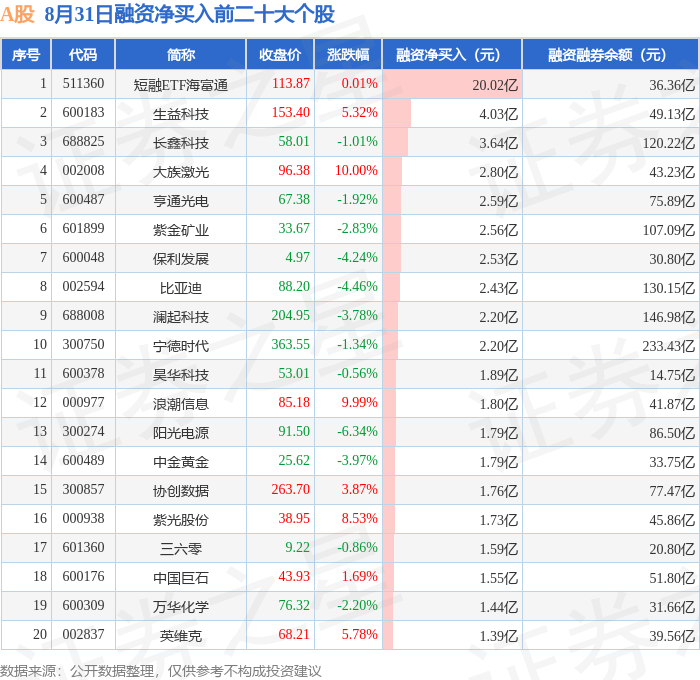Open the 生益科技 stock name

pyautogui.click(x=181, y=114)
